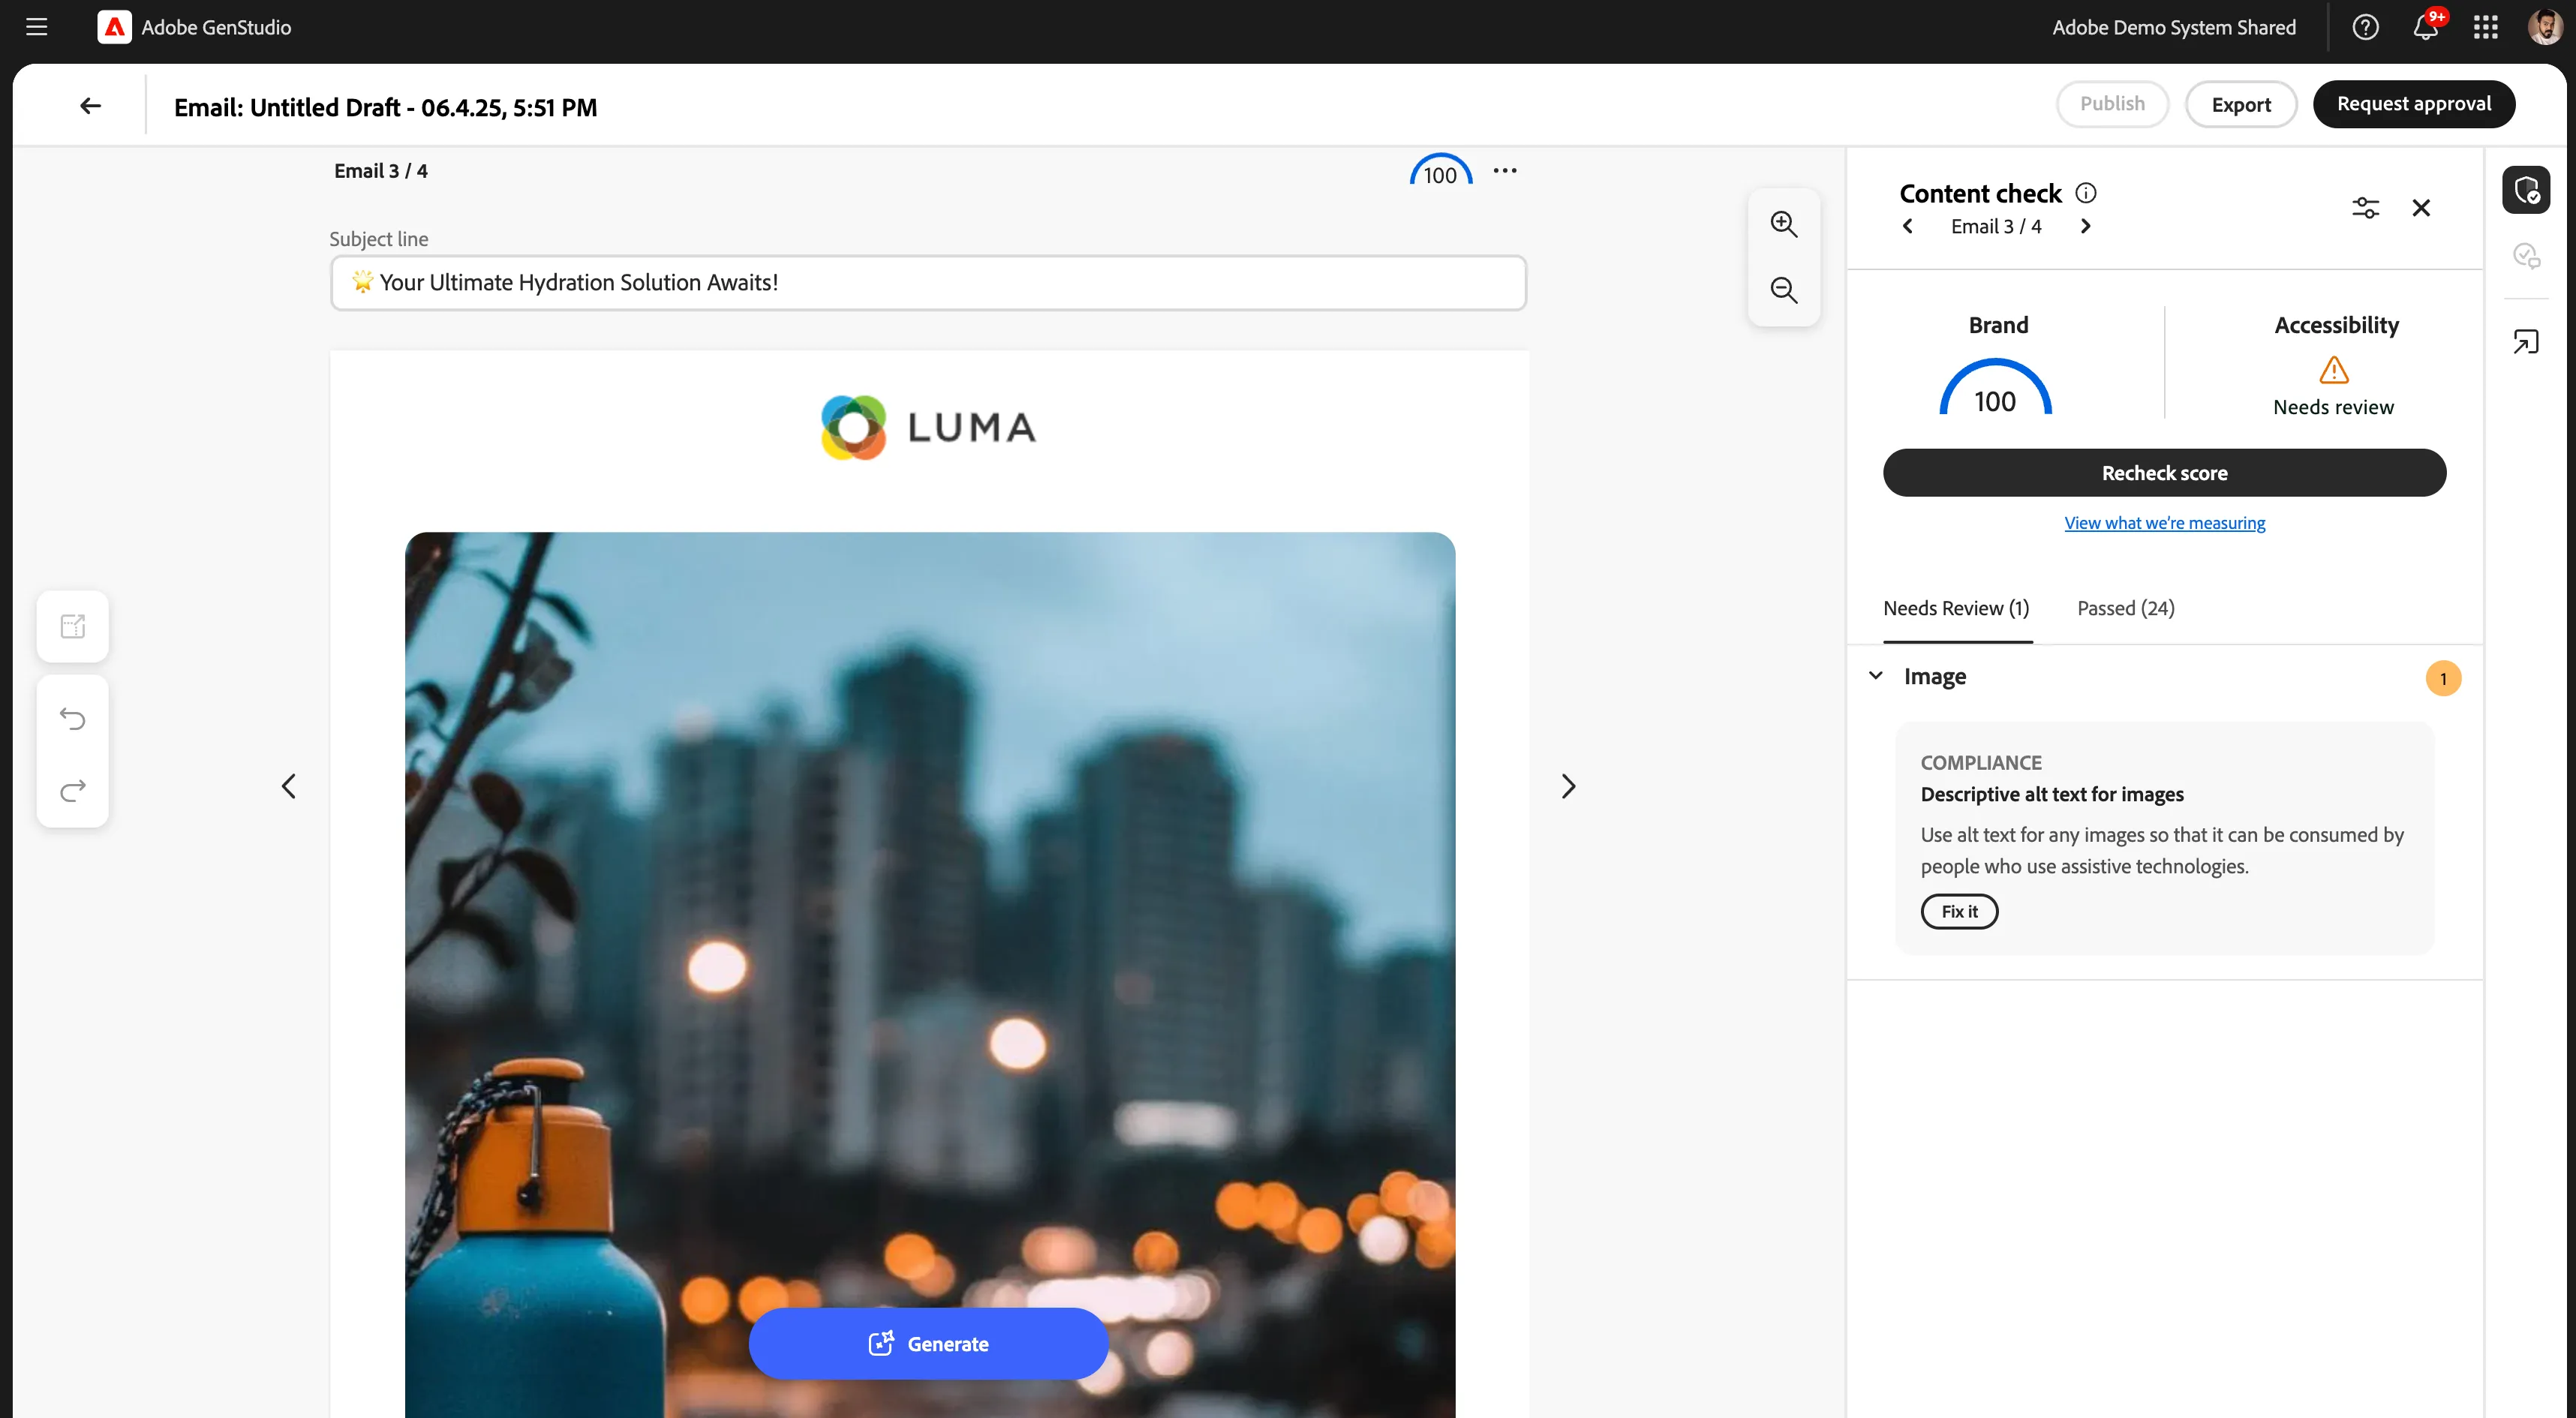Click the Generate button
Image resolution: width=2576 pixels, height=1418 pixels.
(928, 1344)
